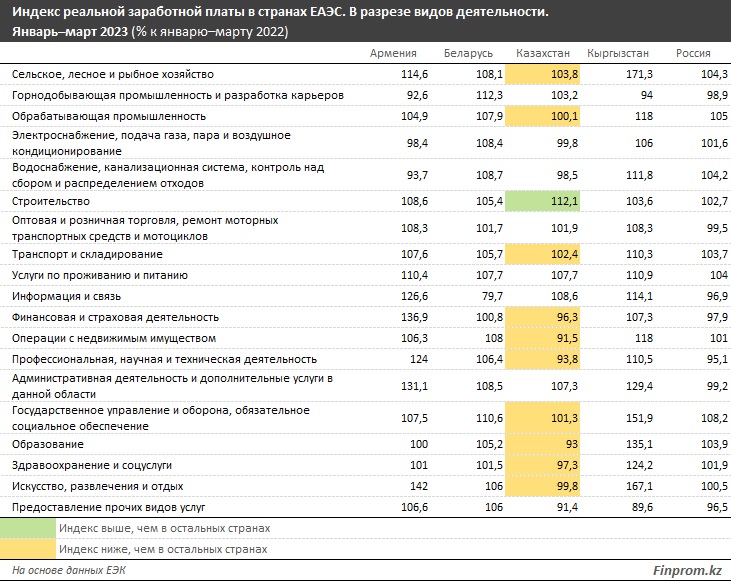Select the Россия column header
731x581 pixels.
point(693,53)
